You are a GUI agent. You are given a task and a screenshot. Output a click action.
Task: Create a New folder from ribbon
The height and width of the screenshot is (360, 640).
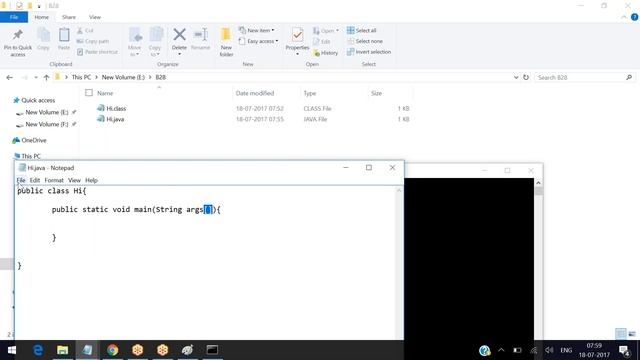[226, 42]
